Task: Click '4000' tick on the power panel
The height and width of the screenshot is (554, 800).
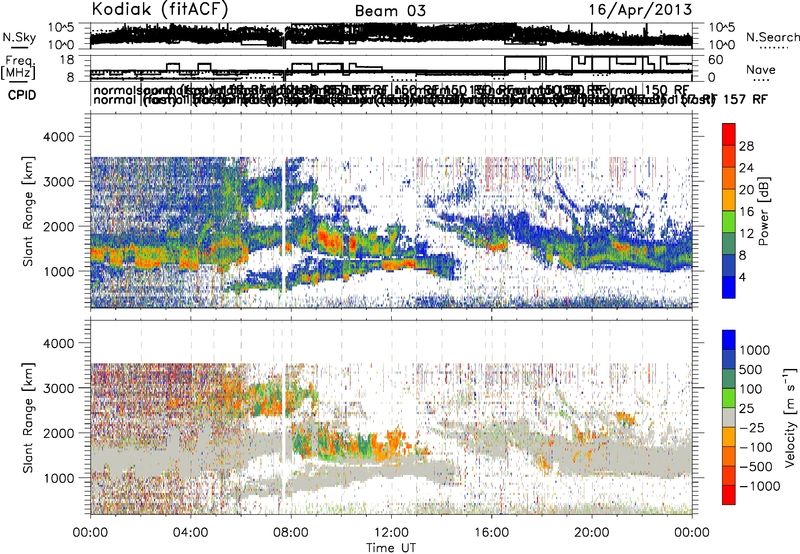Action: point(61,137)
